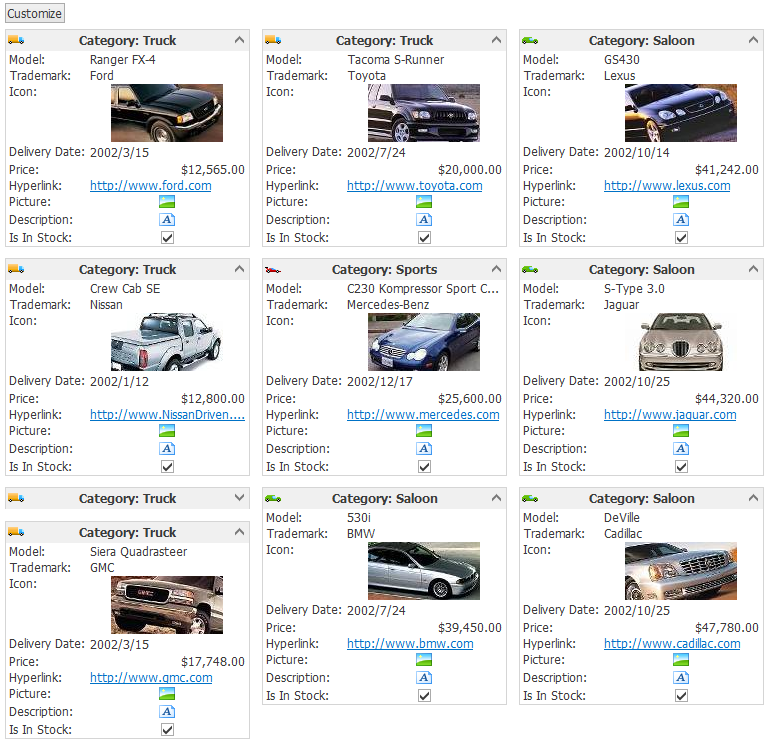Open the Picture icon on Mercedes-Benz card
770x750 pixels.
tap(424, 431)
